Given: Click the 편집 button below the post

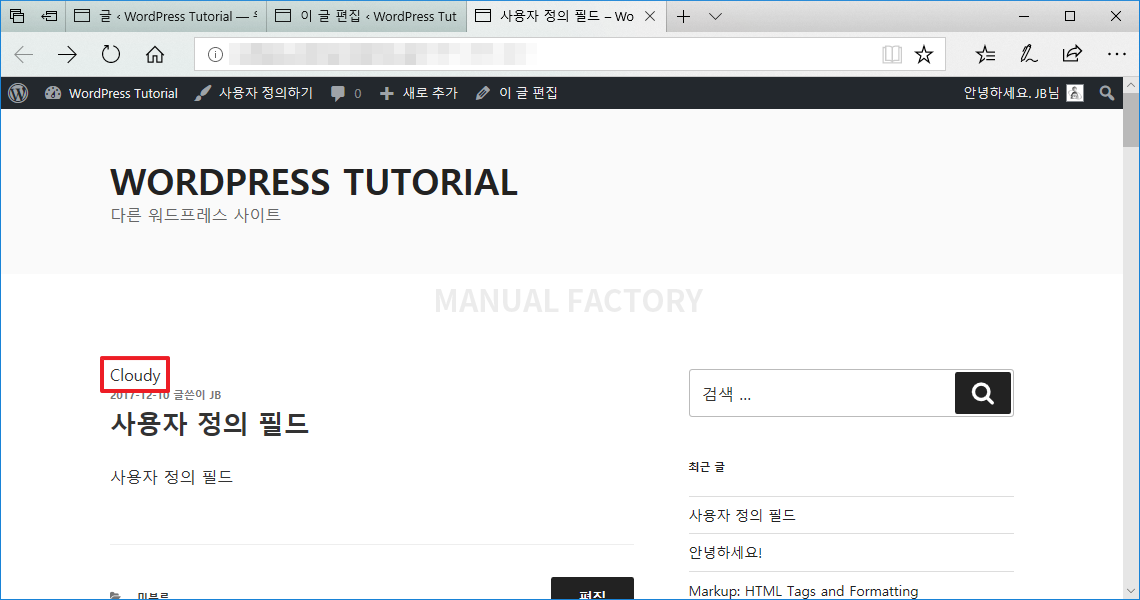Looking at the screenshot, I should 593,589.
